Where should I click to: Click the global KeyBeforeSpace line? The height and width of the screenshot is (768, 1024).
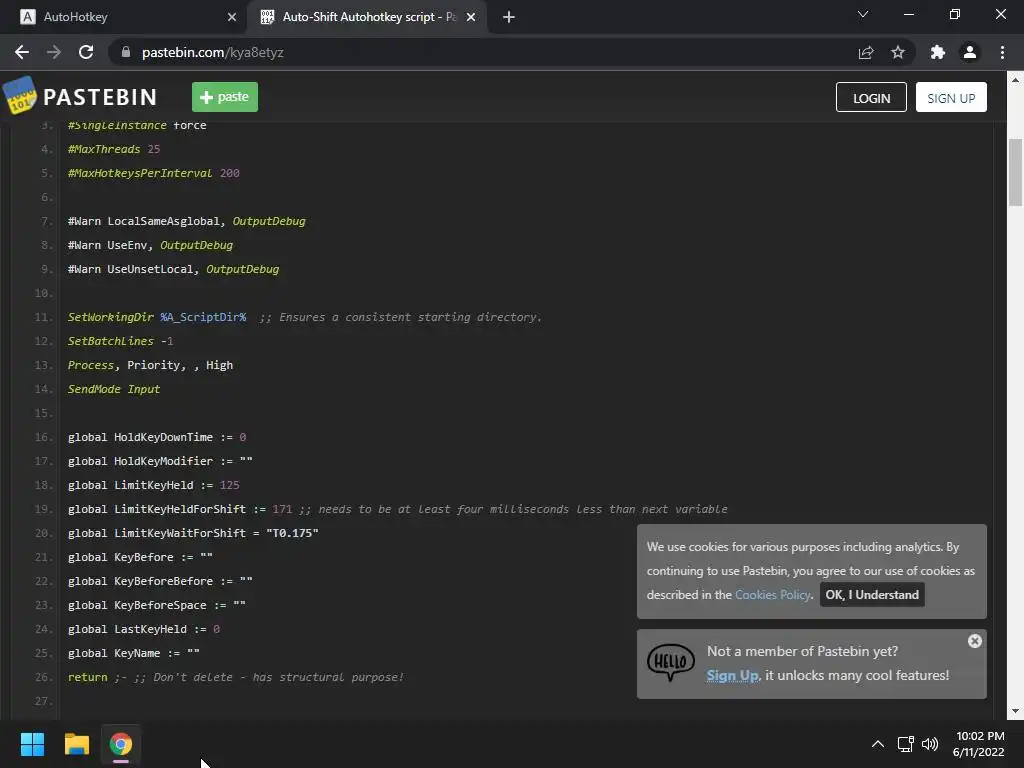[x=157, y=605]
